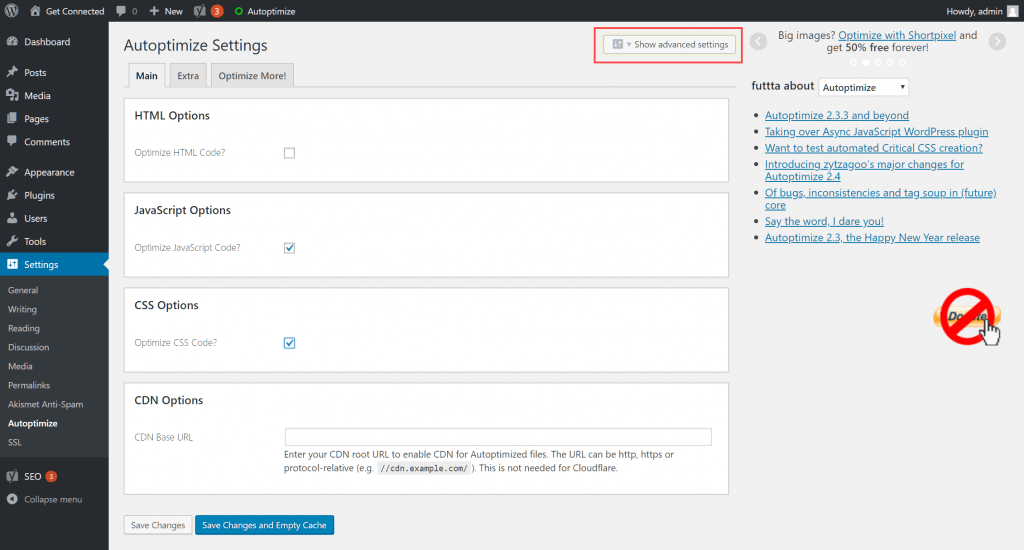Go to previous banner with left arrow
Viewport: 1024px width, 550px height.
[x=758, y=41]
